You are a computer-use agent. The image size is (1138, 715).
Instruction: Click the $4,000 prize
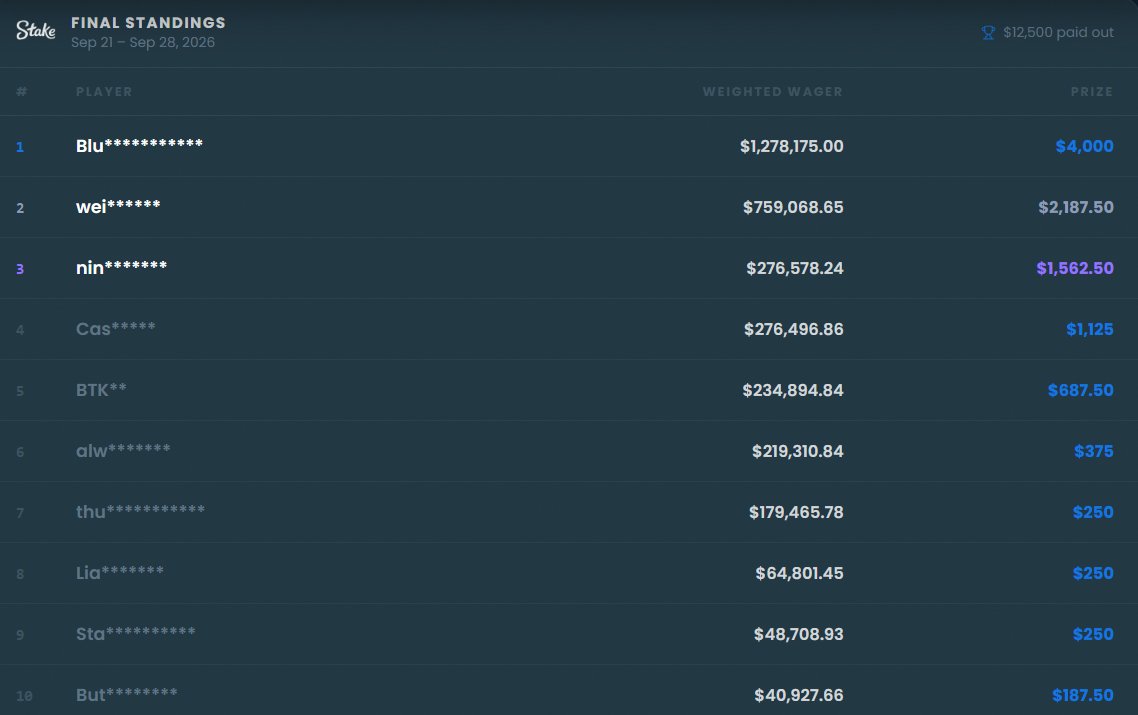click(x=1084, y=146)
